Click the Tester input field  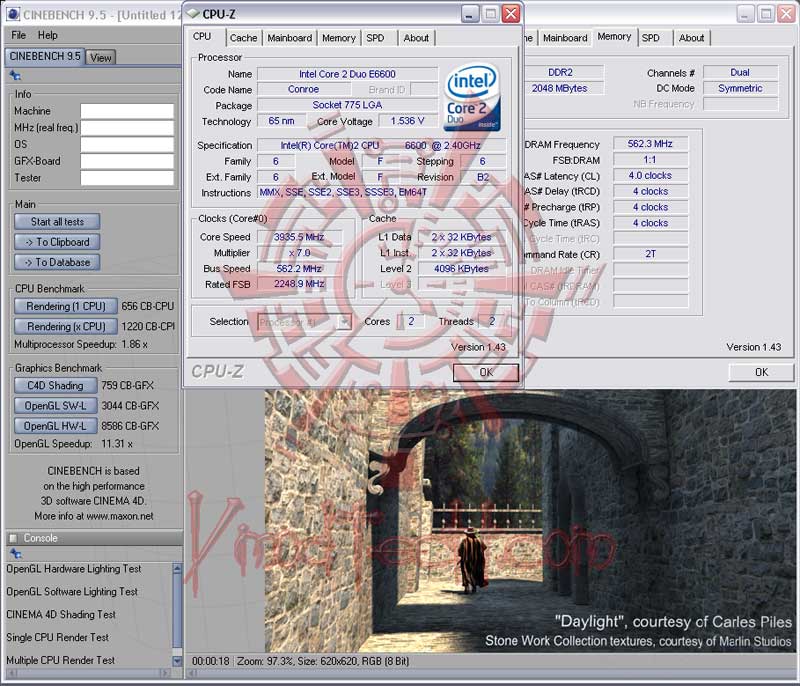click(127, 178)
